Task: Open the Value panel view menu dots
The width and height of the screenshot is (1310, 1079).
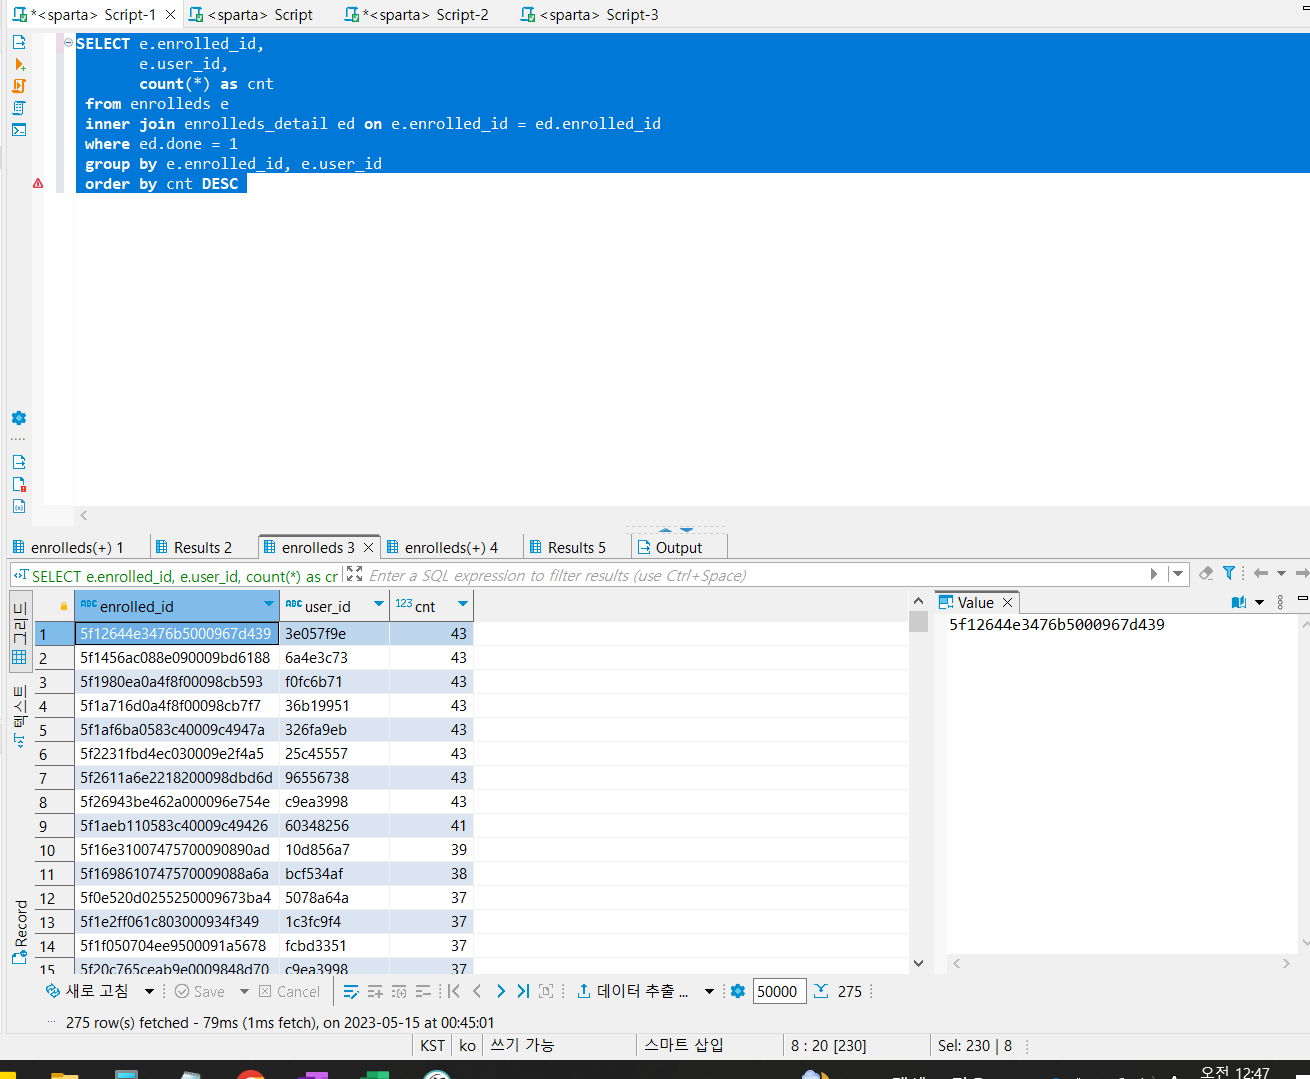Action: pyautogui.click(x=1281, y=602)
